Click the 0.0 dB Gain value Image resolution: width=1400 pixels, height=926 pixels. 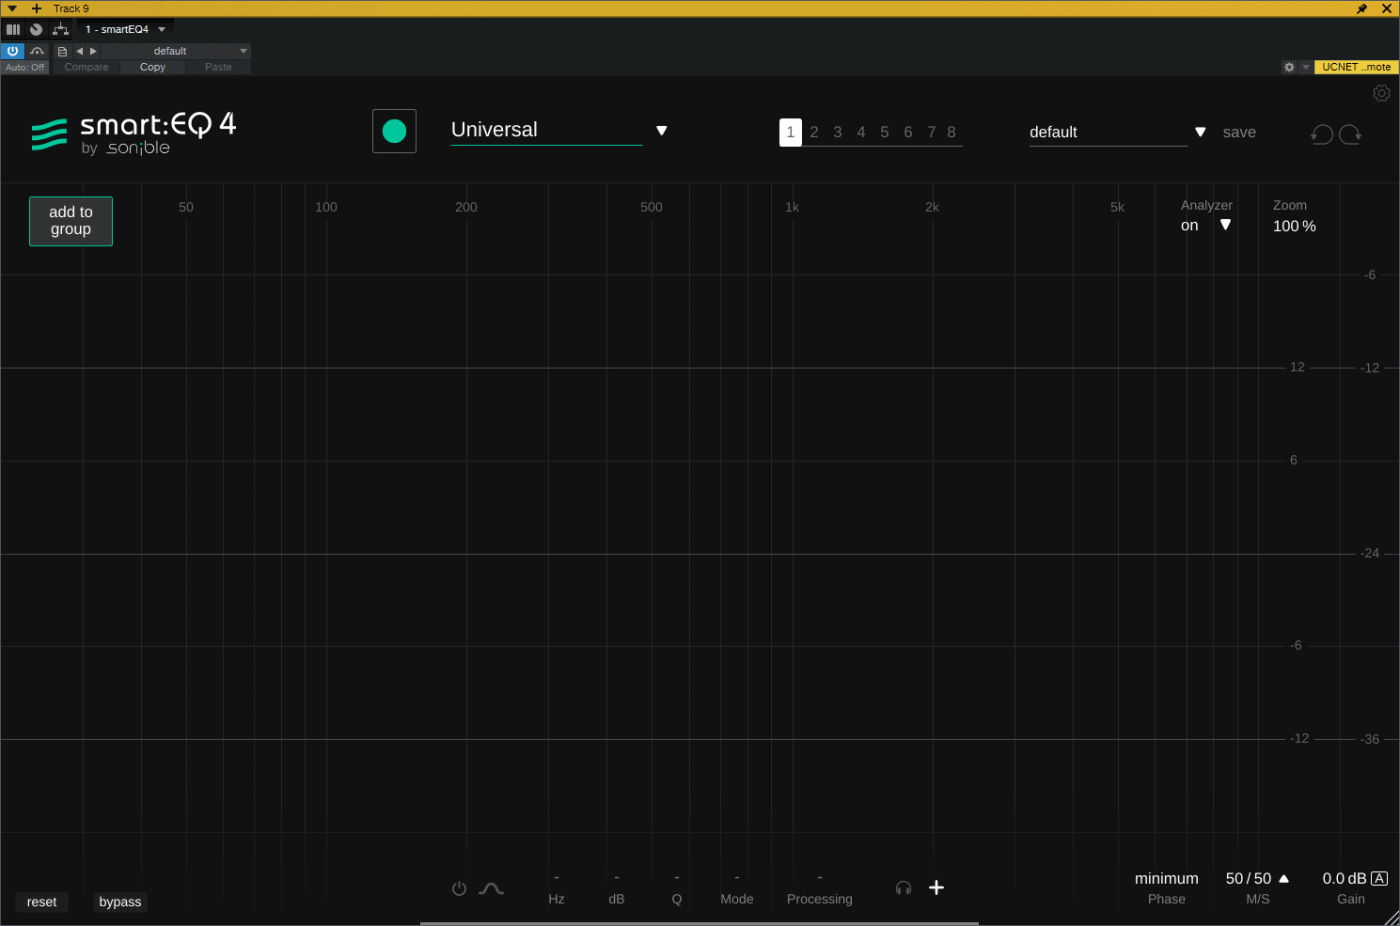(1344, 879)
